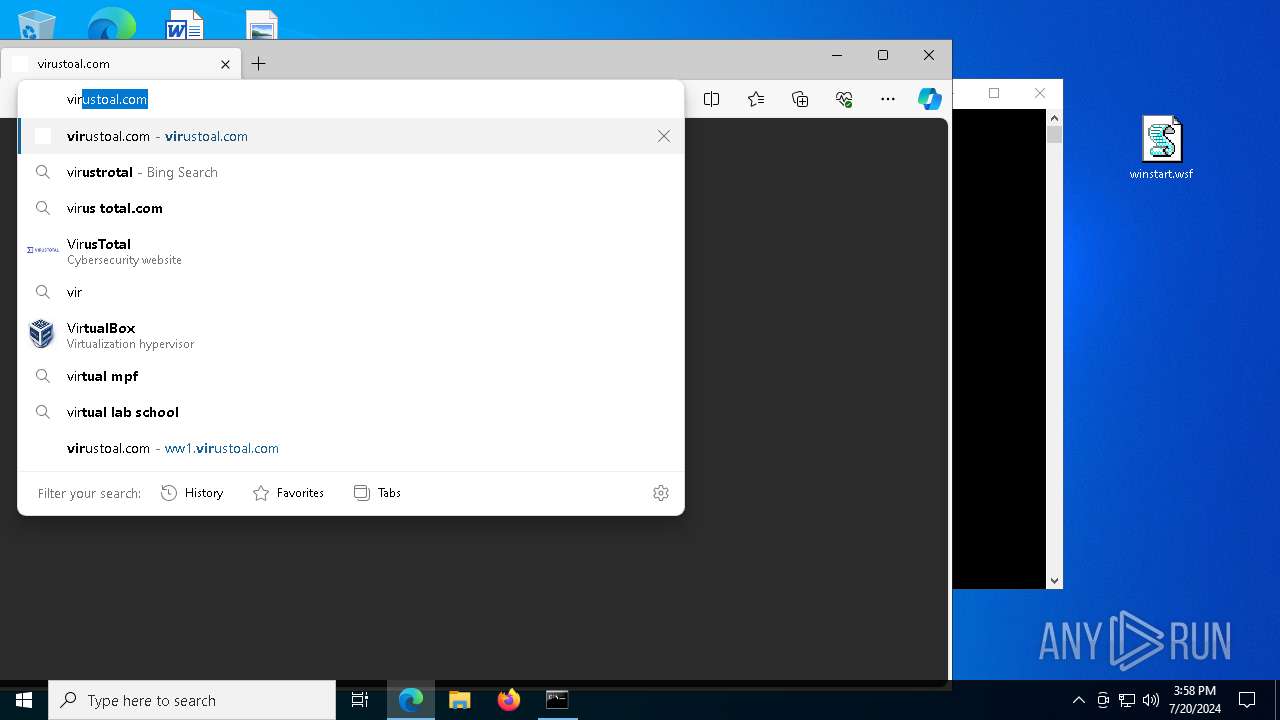Pick VirusTotal Cybersecurity website suggestion
1280x720 pixels.
pyautogui.click(x=351, y=251)
